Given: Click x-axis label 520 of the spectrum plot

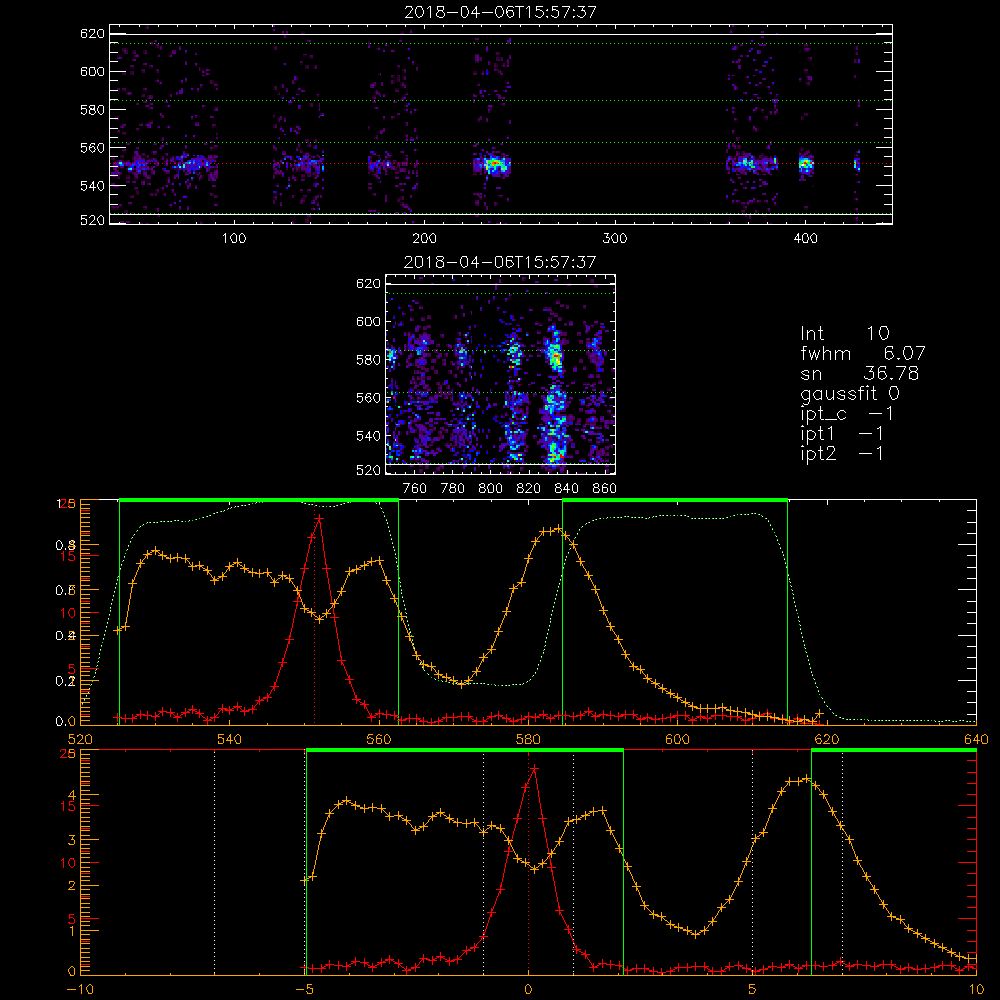Looking at the screenshot, I should click(80, 740).
